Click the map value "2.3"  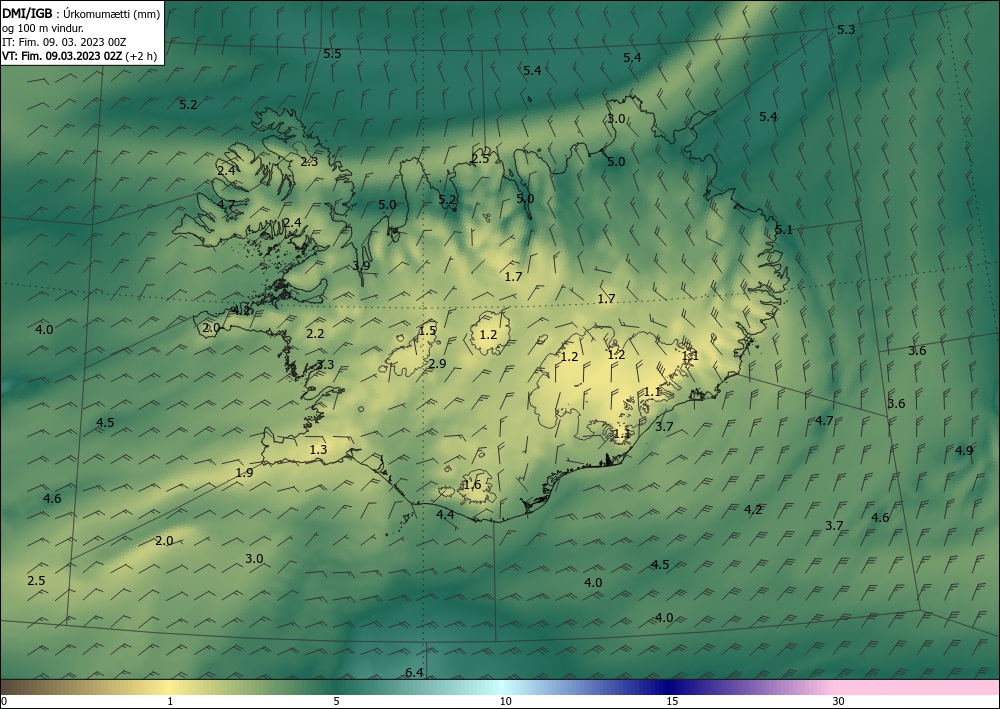(x=309, y=162)
